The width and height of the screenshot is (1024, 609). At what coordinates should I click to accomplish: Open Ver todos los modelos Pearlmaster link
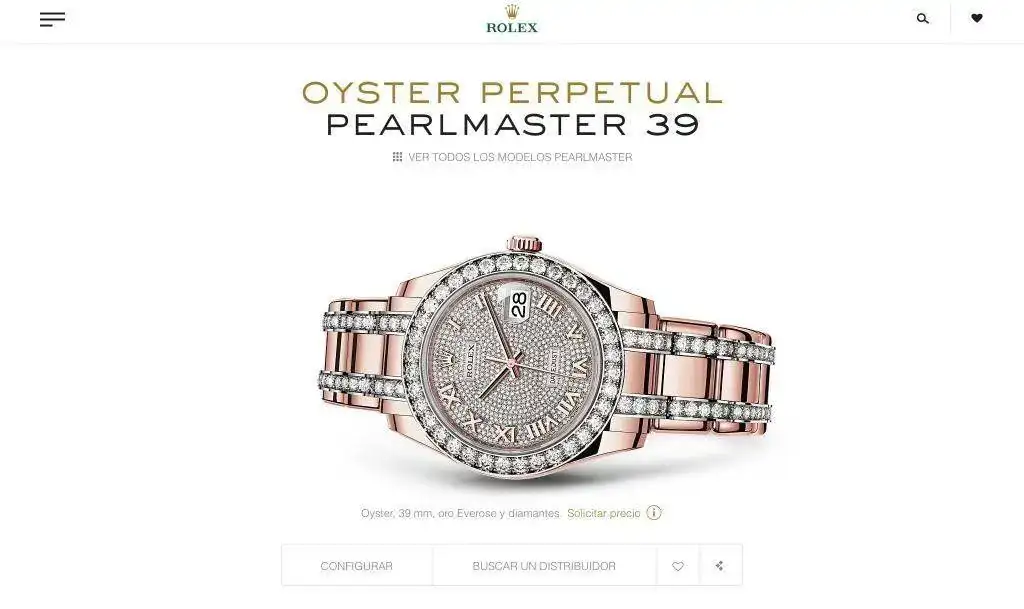click(x=520, y=157)
